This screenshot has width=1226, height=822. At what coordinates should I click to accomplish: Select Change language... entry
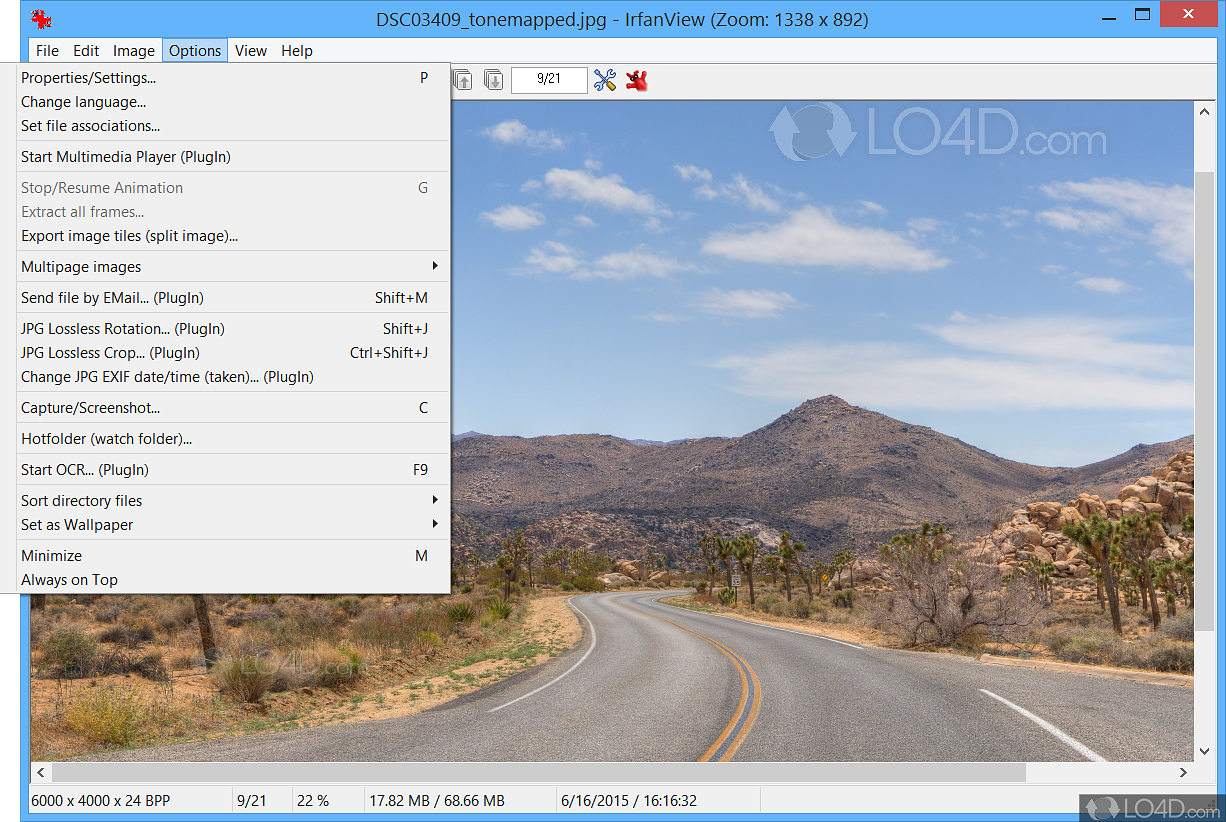(x=233, y=102)
